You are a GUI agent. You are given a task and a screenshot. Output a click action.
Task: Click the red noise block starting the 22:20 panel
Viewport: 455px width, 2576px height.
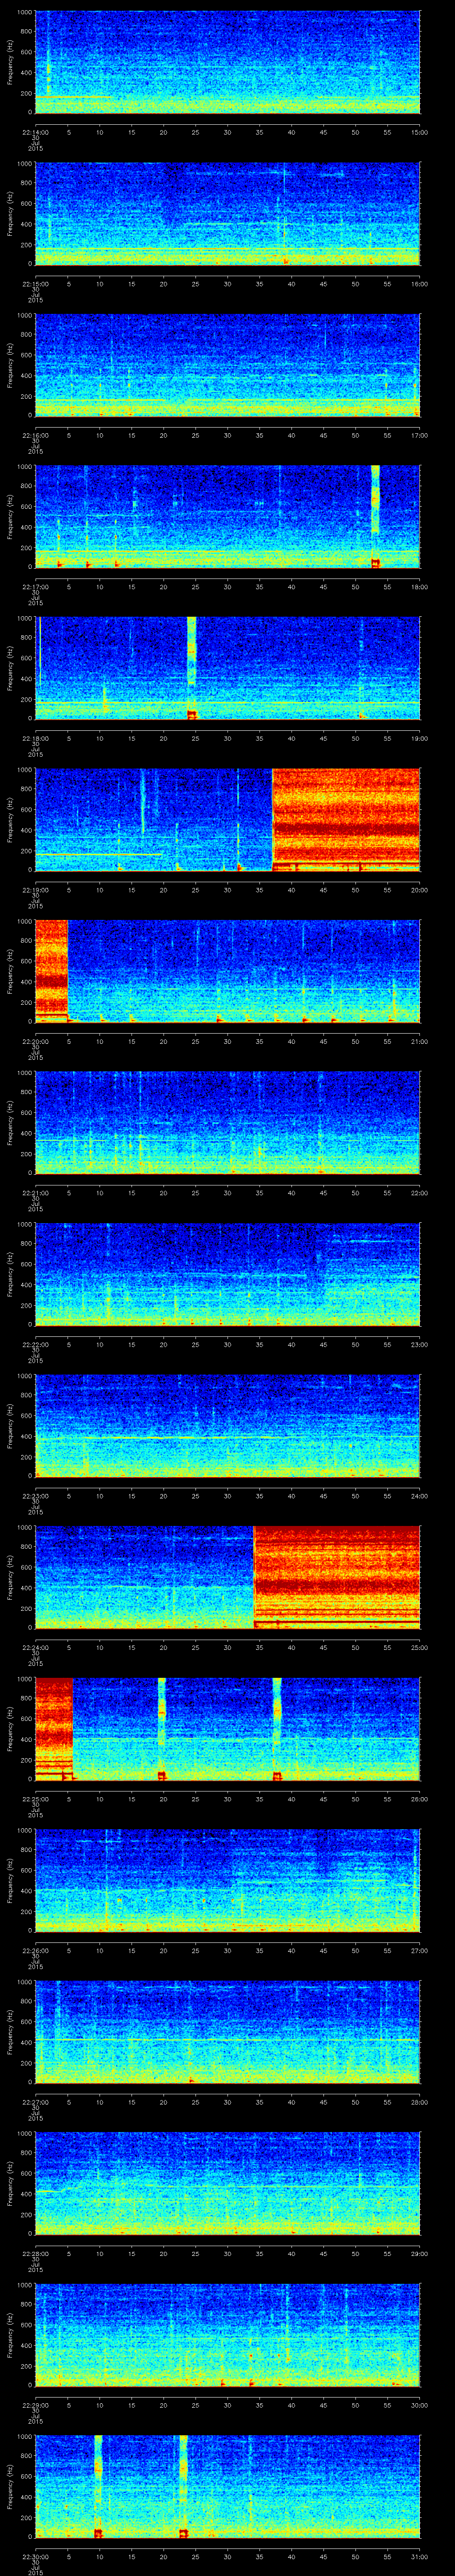pos(51,971)
